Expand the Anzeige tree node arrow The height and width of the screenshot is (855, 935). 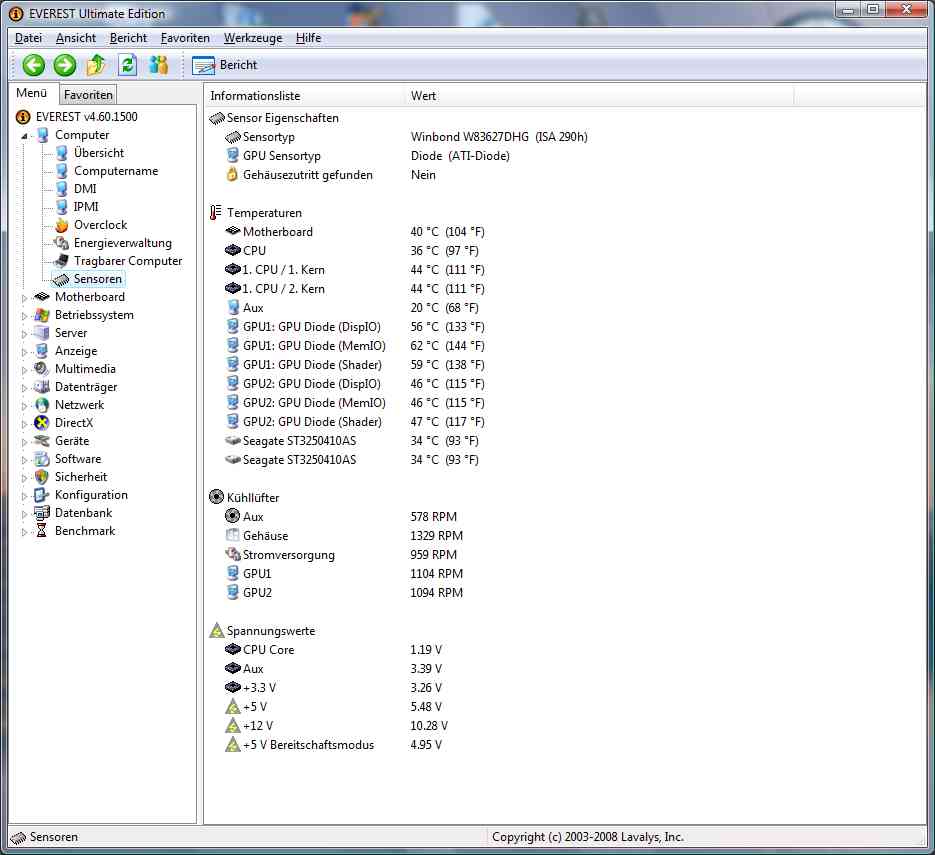point(24,352)
